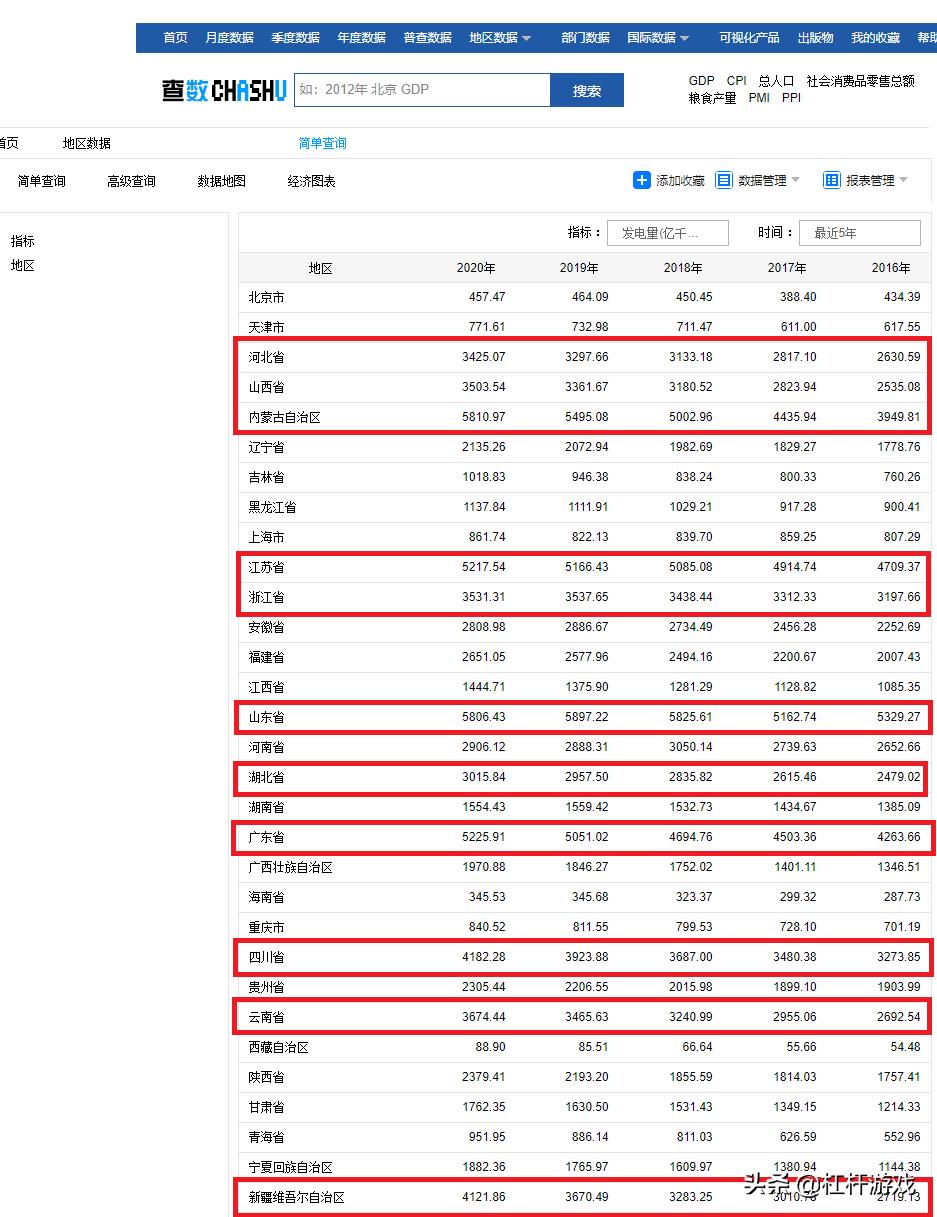Open the 最近5年 time period selector
The image size is (937, 1217).
pos(860,232)
